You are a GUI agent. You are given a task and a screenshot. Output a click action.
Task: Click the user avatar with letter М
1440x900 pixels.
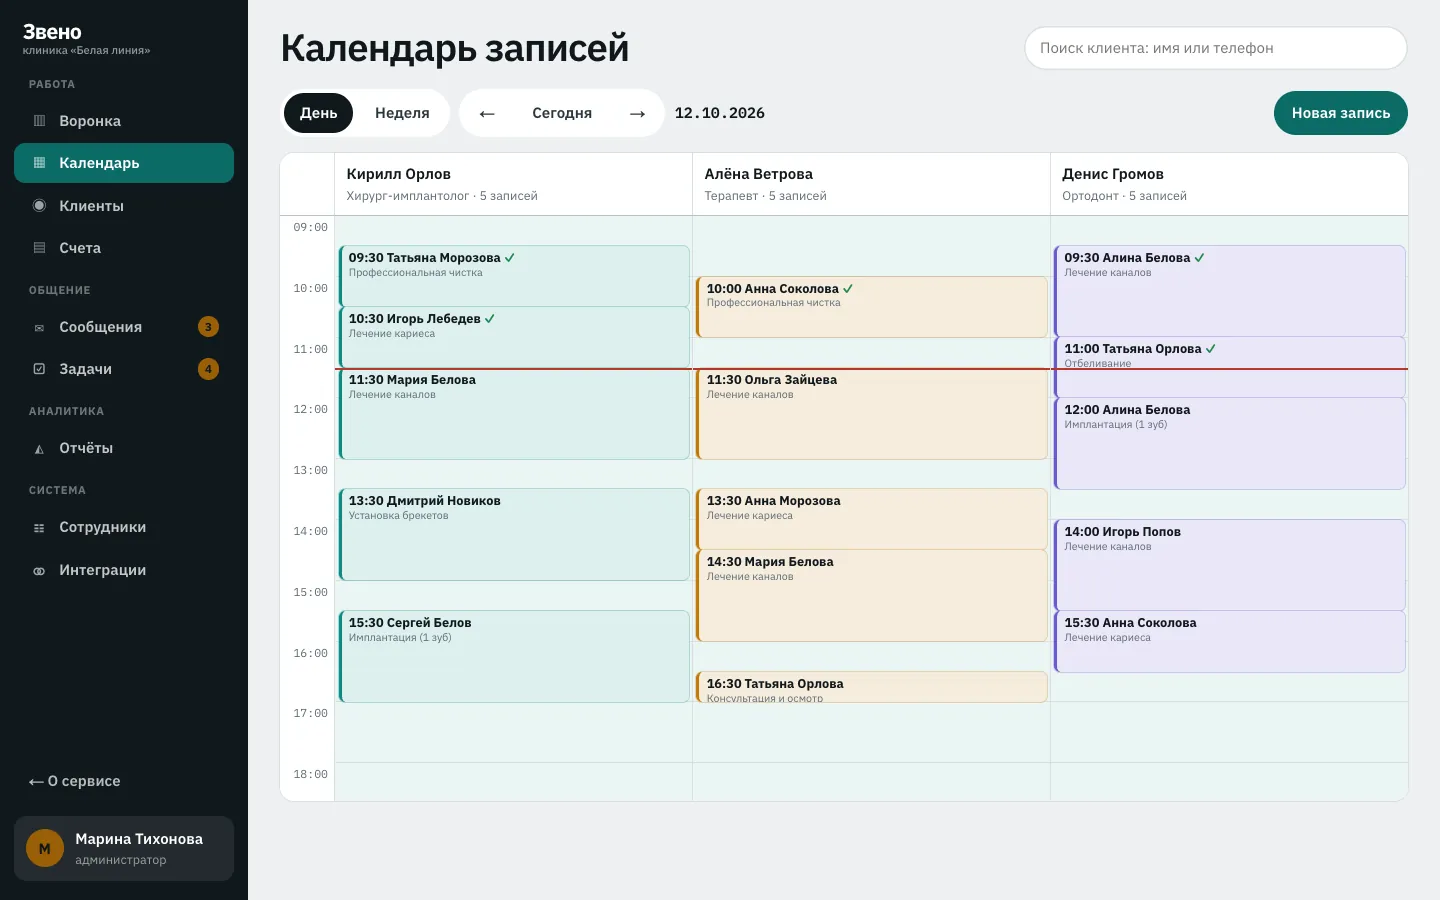pos(44,849)
